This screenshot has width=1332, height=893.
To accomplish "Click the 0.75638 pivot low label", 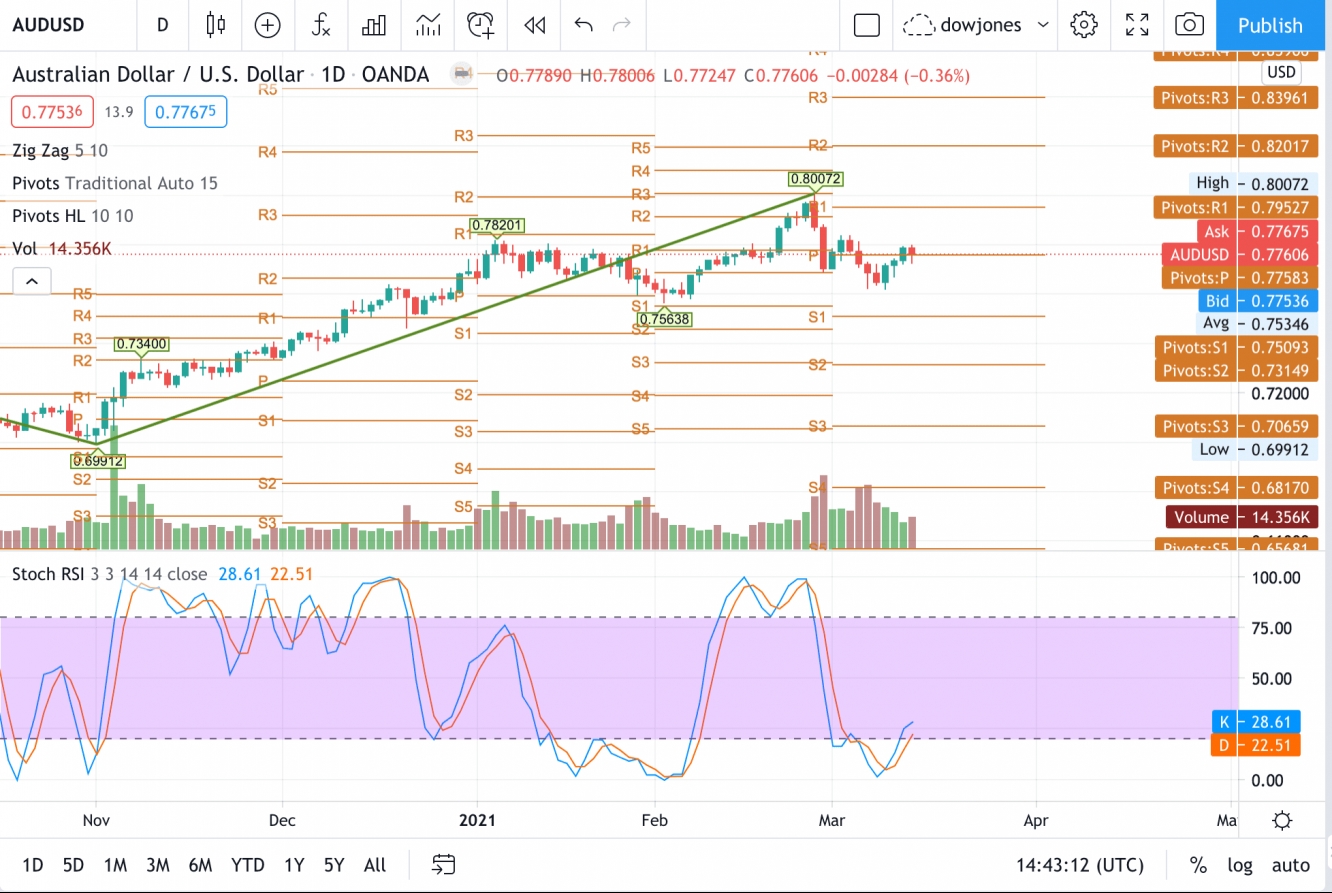I will point(664,319).
